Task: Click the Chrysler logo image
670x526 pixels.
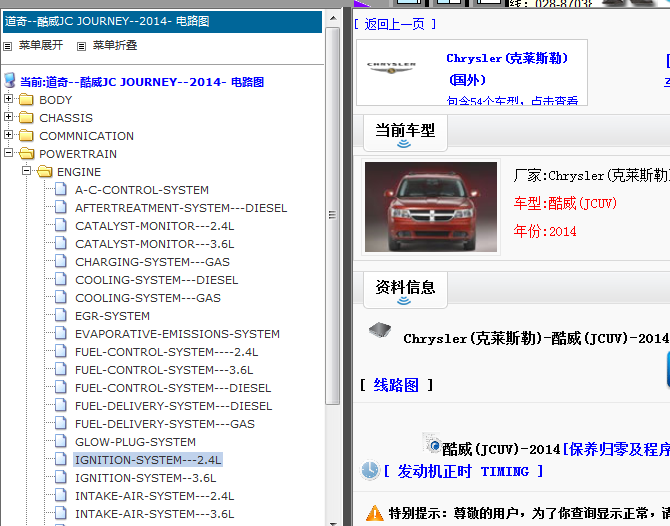Action: pos(391,67)
